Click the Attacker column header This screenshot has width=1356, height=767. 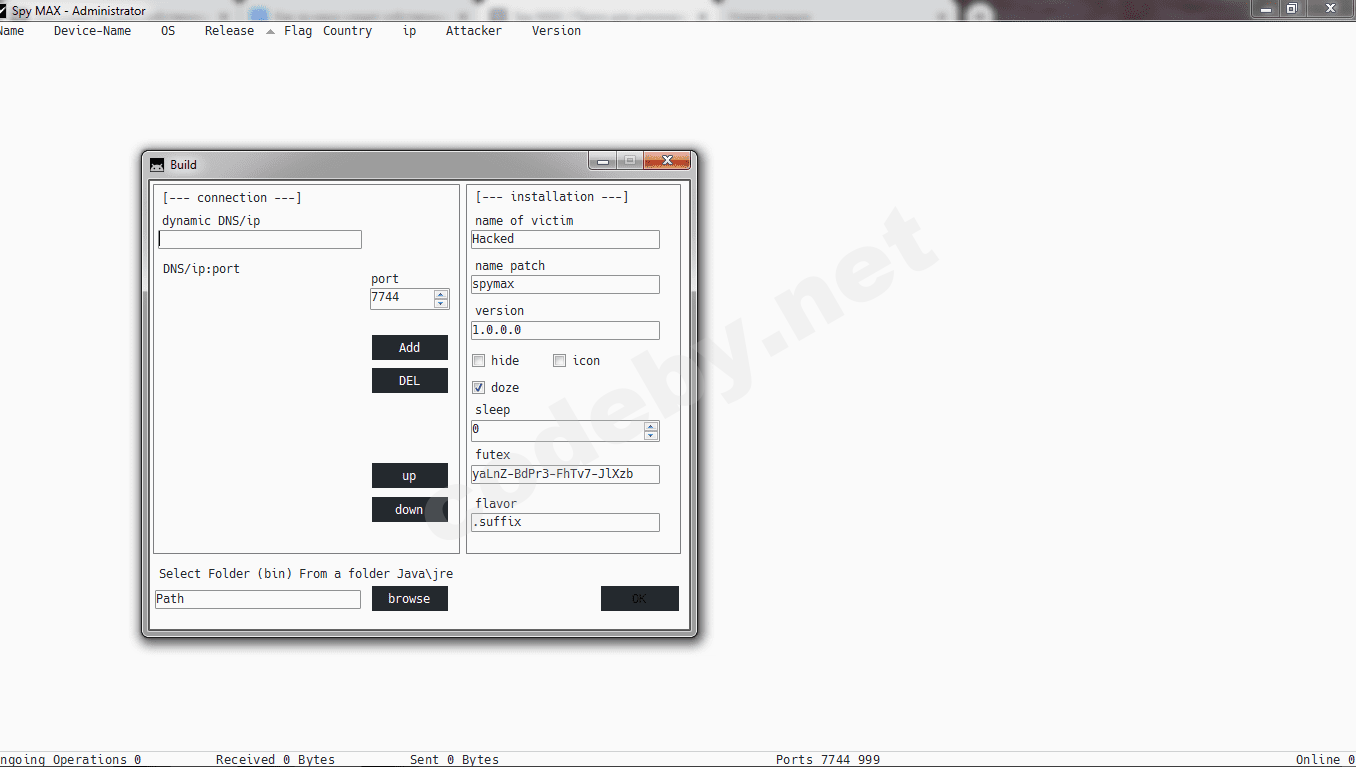tap(474, 31)
